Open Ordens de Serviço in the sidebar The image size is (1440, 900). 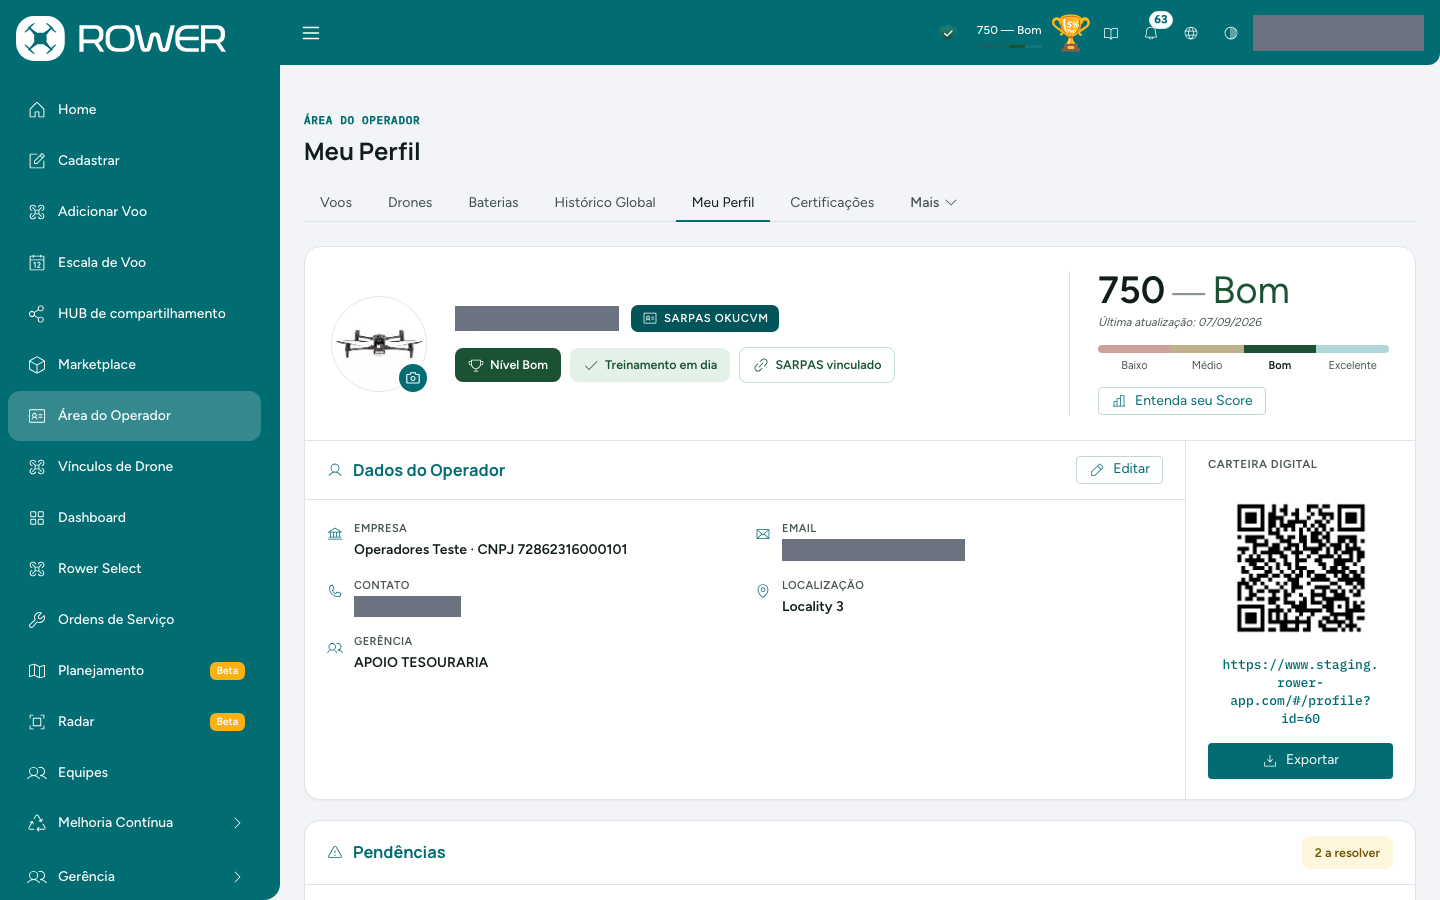point(134,620)
